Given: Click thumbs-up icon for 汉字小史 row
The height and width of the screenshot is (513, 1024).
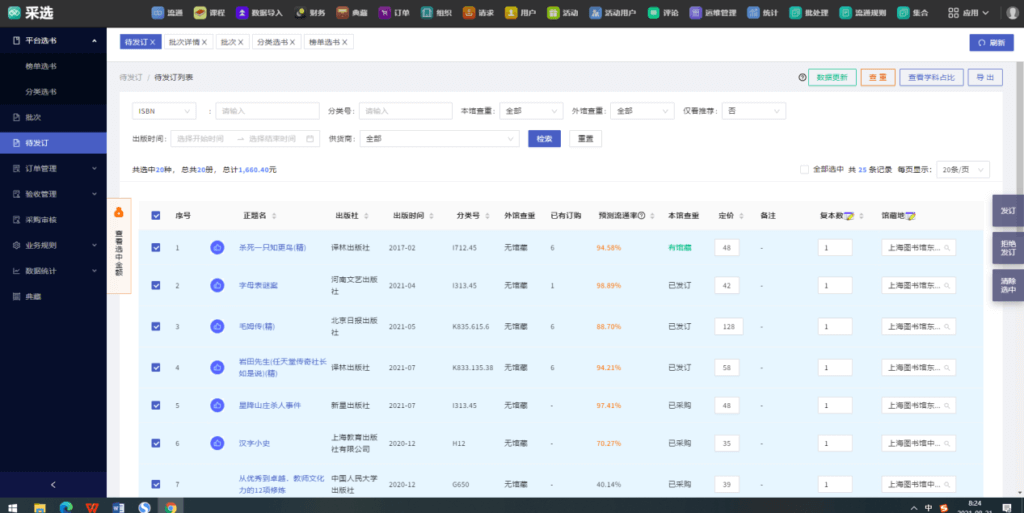Looking at the screenshot, I should click(217, 443).
